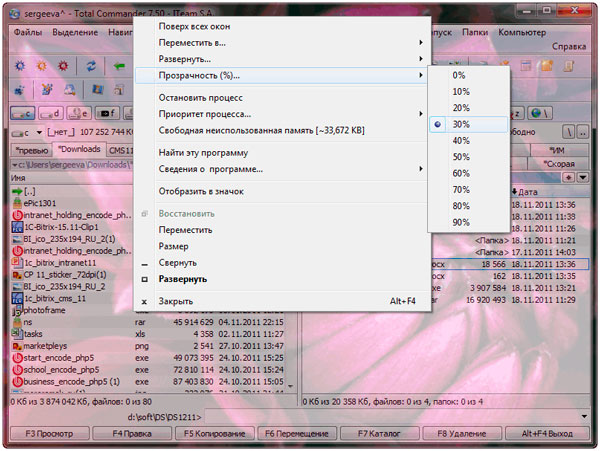Select 90% transparency option

pos(469,222)
